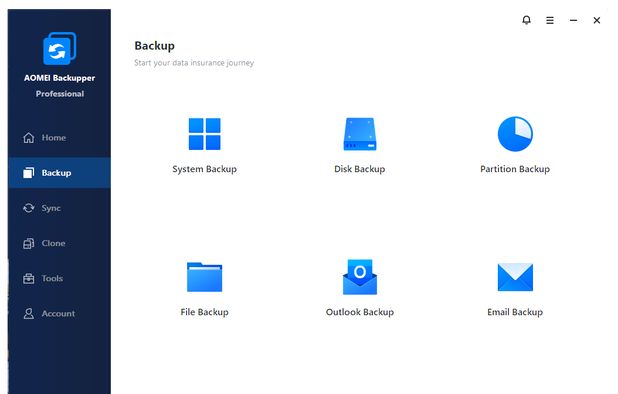Click the Tools toolbox sidebar icon
The width and height of the screenshot is (618, 394).
[29, 279]
